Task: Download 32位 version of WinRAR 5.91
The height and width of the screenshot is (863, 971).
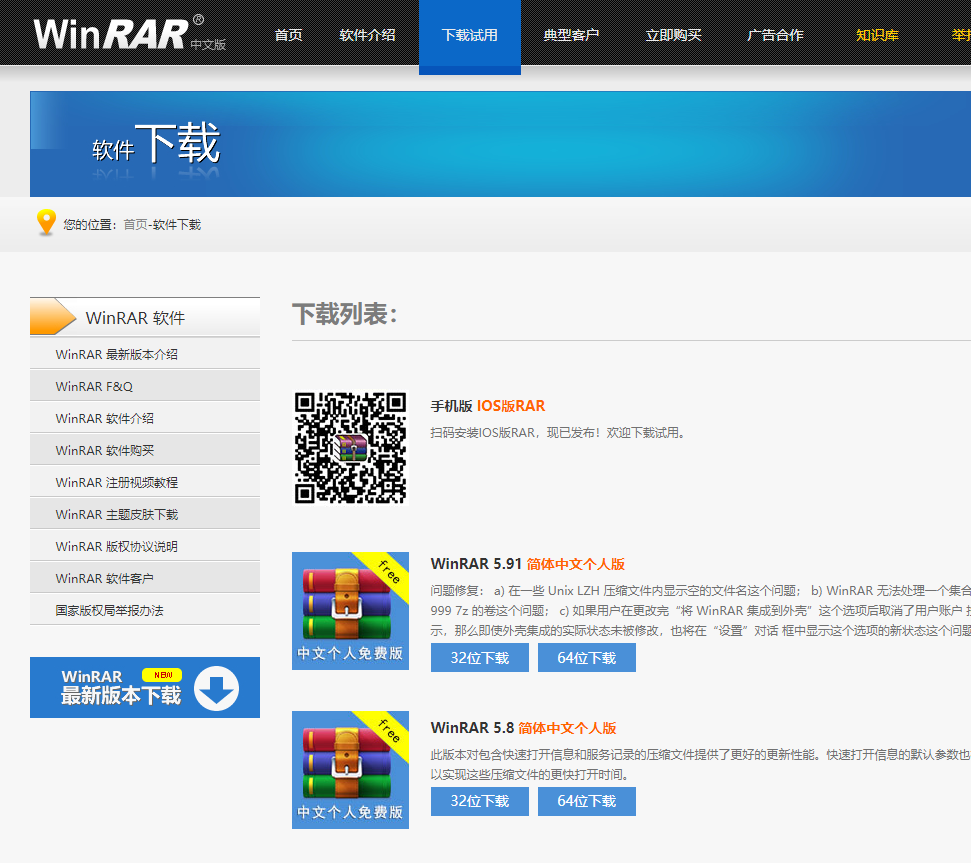Action: pyautogui.click(x=479, y=658)
